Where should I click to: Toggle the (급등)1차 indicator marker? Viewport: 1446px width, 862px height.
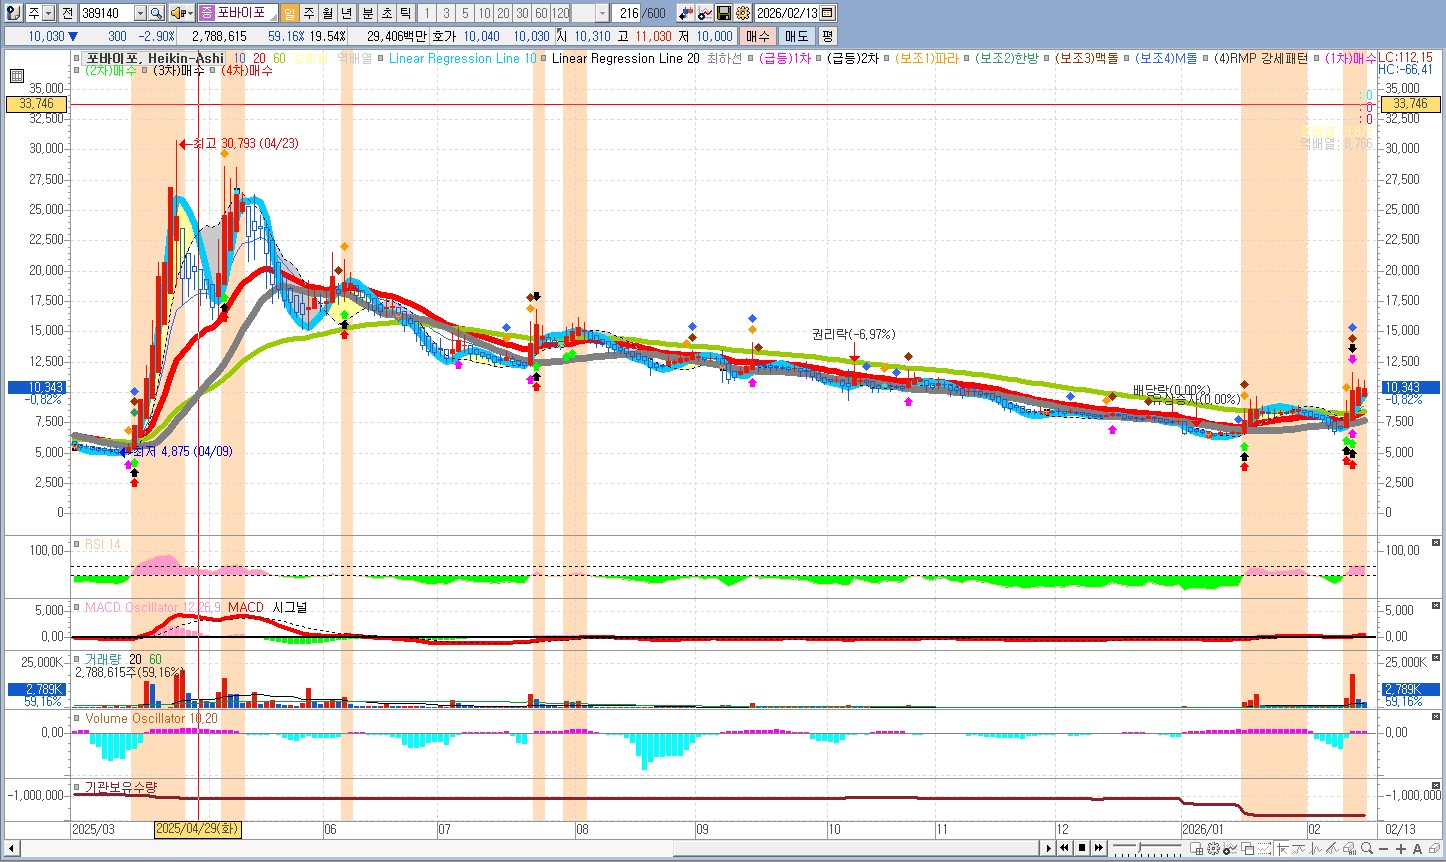click(x=752, y=58)
